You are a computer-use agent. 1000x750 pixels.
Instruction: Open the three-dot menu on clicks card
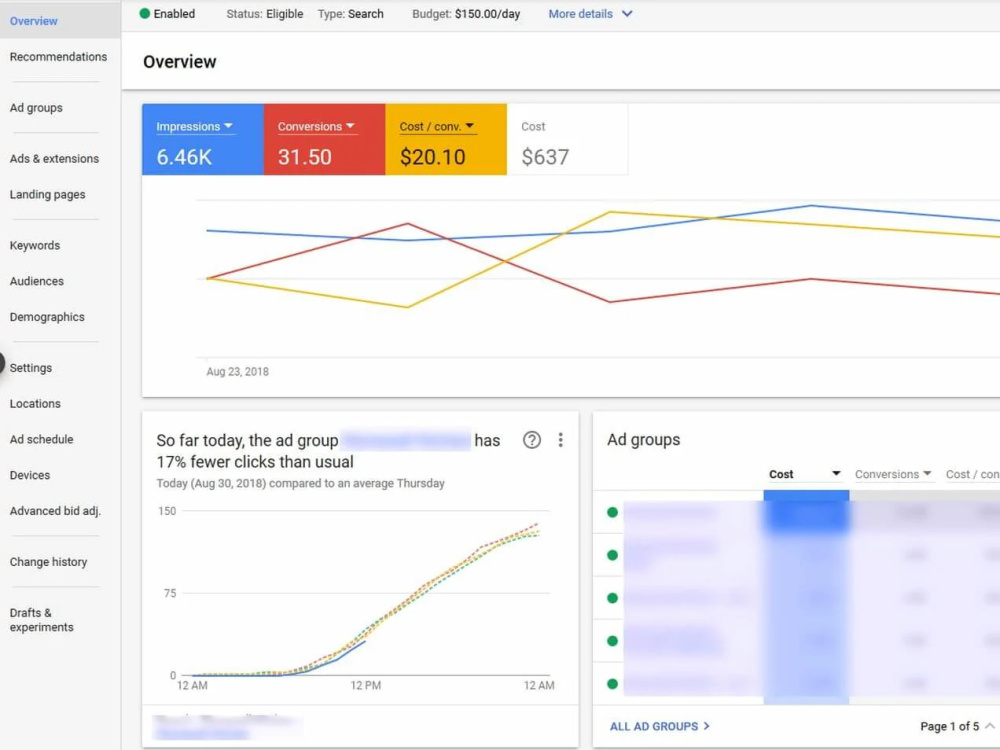pyautogui.click(x=560, y=440)
